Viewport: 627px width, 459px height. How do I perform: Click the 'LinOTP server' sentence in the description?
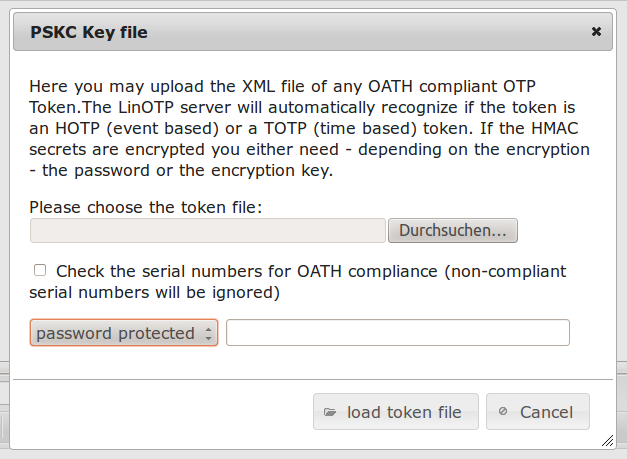point(300,107)
